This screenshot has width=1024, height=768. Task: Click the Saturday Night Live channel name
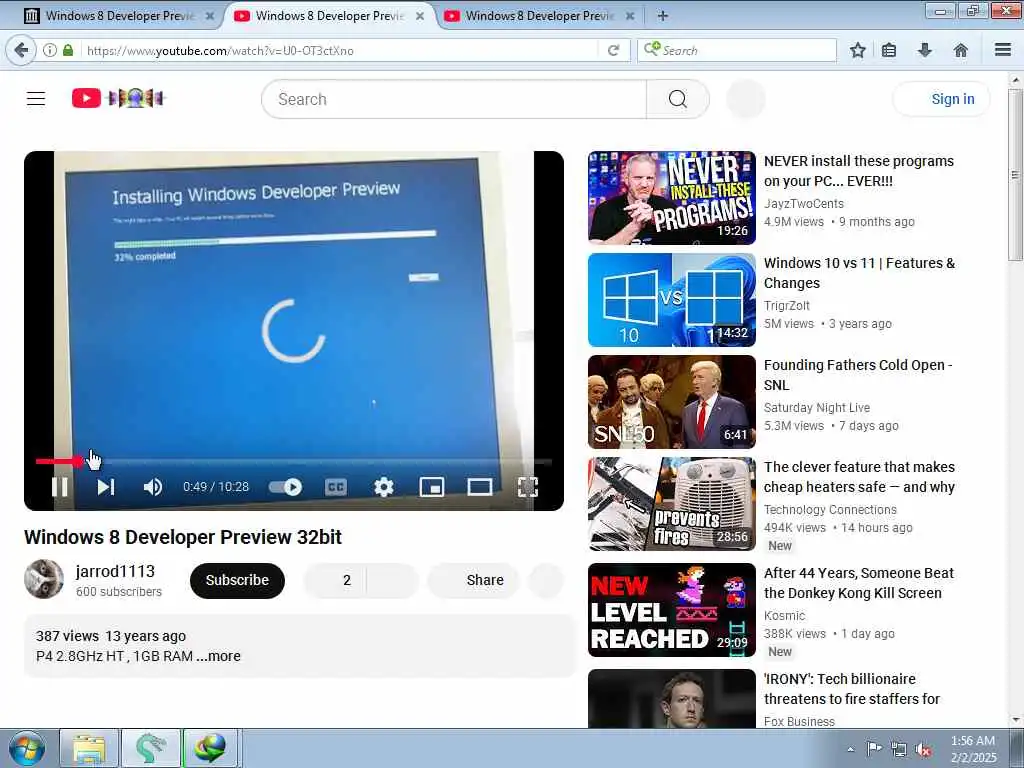click(817, 408)
